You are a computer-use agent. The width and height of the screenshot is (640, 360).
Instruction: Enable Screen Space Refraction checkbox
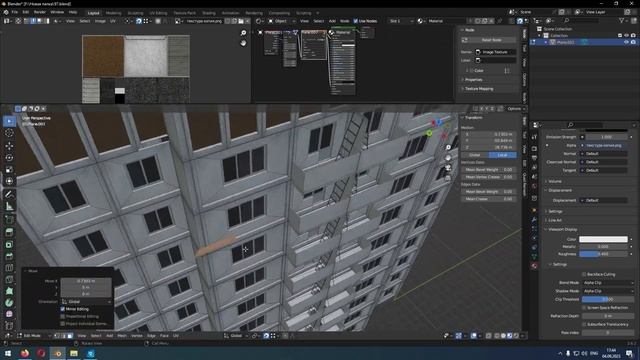coord(584,308)
